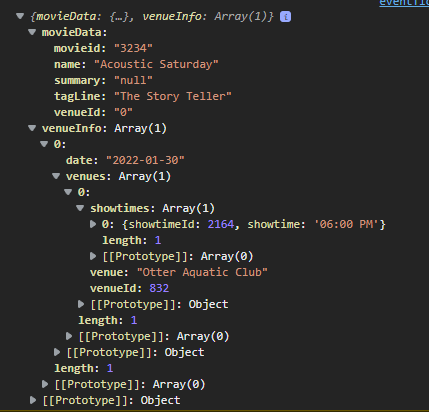Expand [[Prototype]]: Array(0) under venues length
Viewport: 429px width, 412px height.
point(69,336)
